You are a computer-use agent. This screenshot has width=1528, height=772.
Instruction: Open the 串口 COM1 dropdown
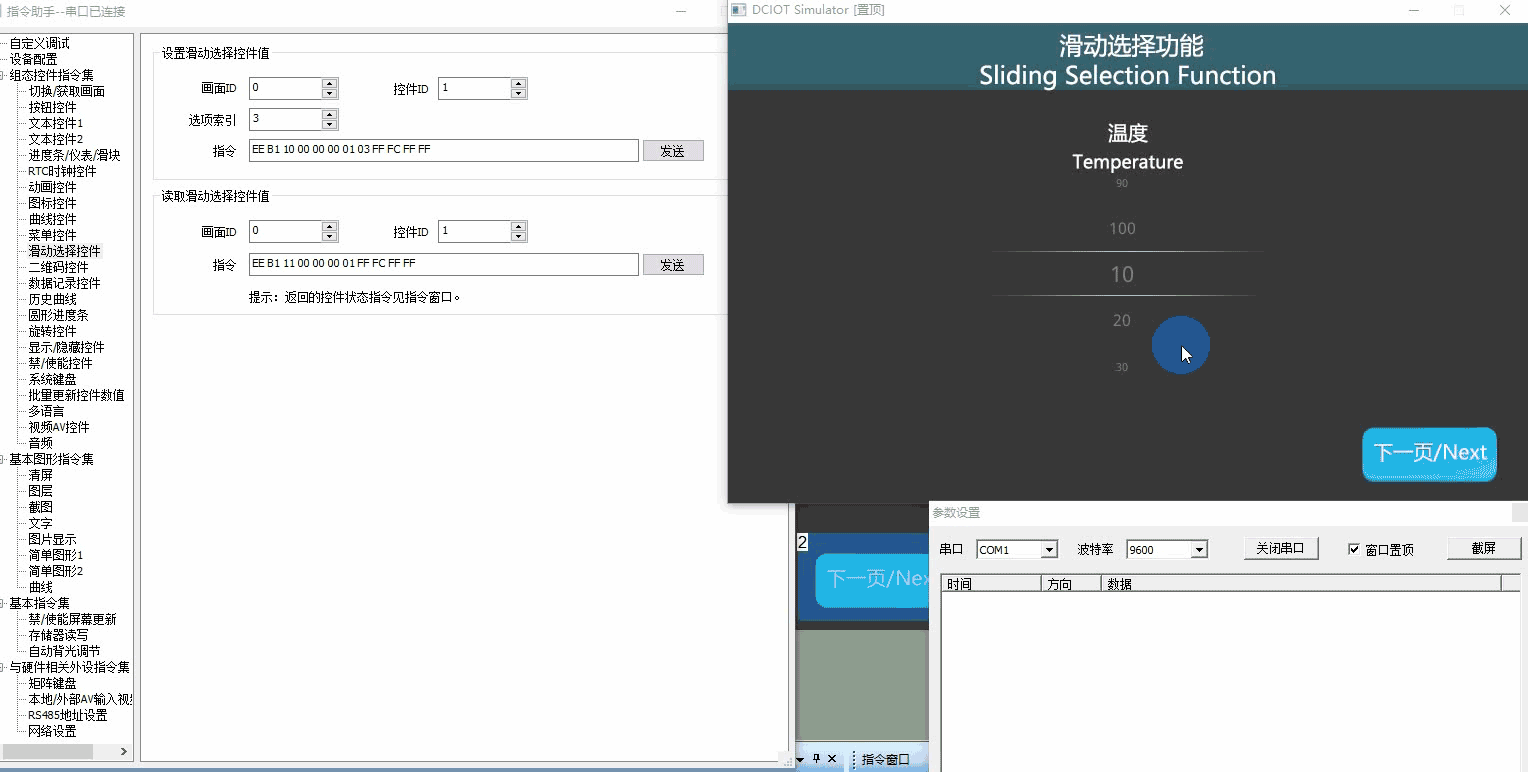click(x=1049, y=549)
